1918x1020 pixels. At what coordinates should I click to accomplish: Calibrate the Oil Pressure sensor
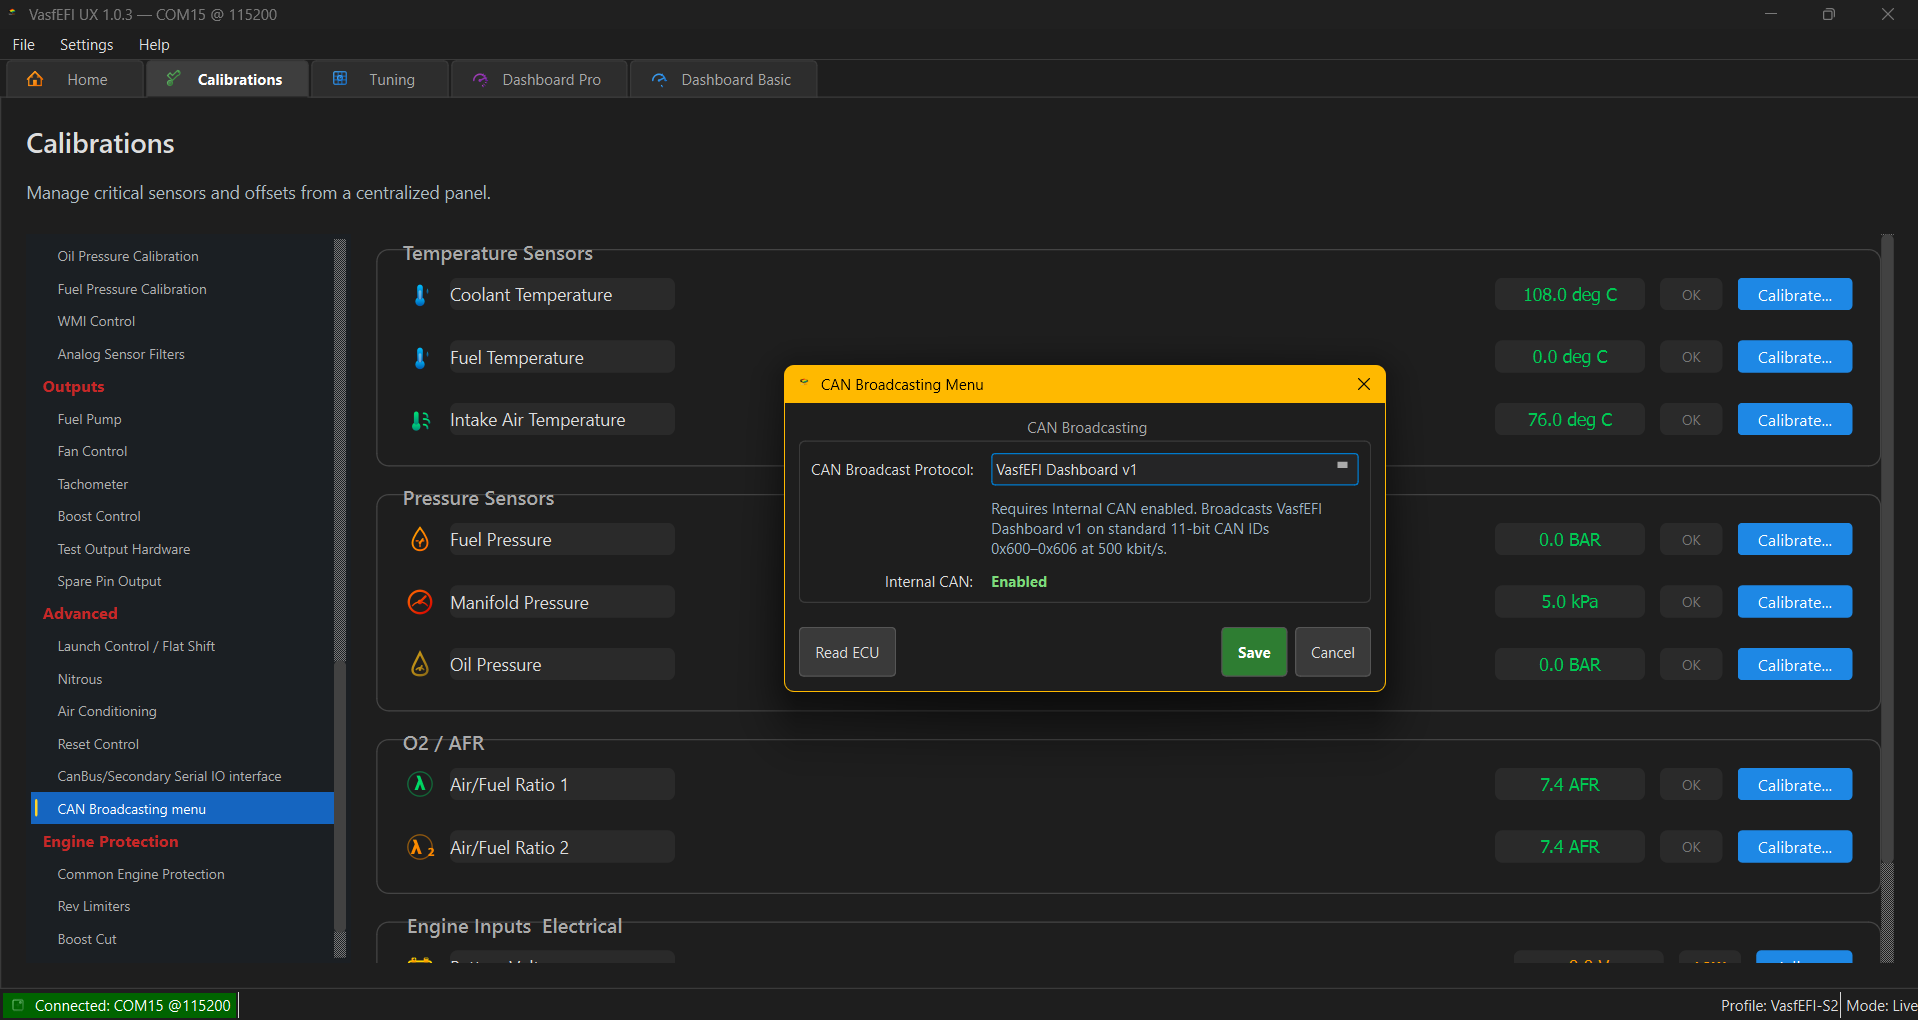(1794, 665)
